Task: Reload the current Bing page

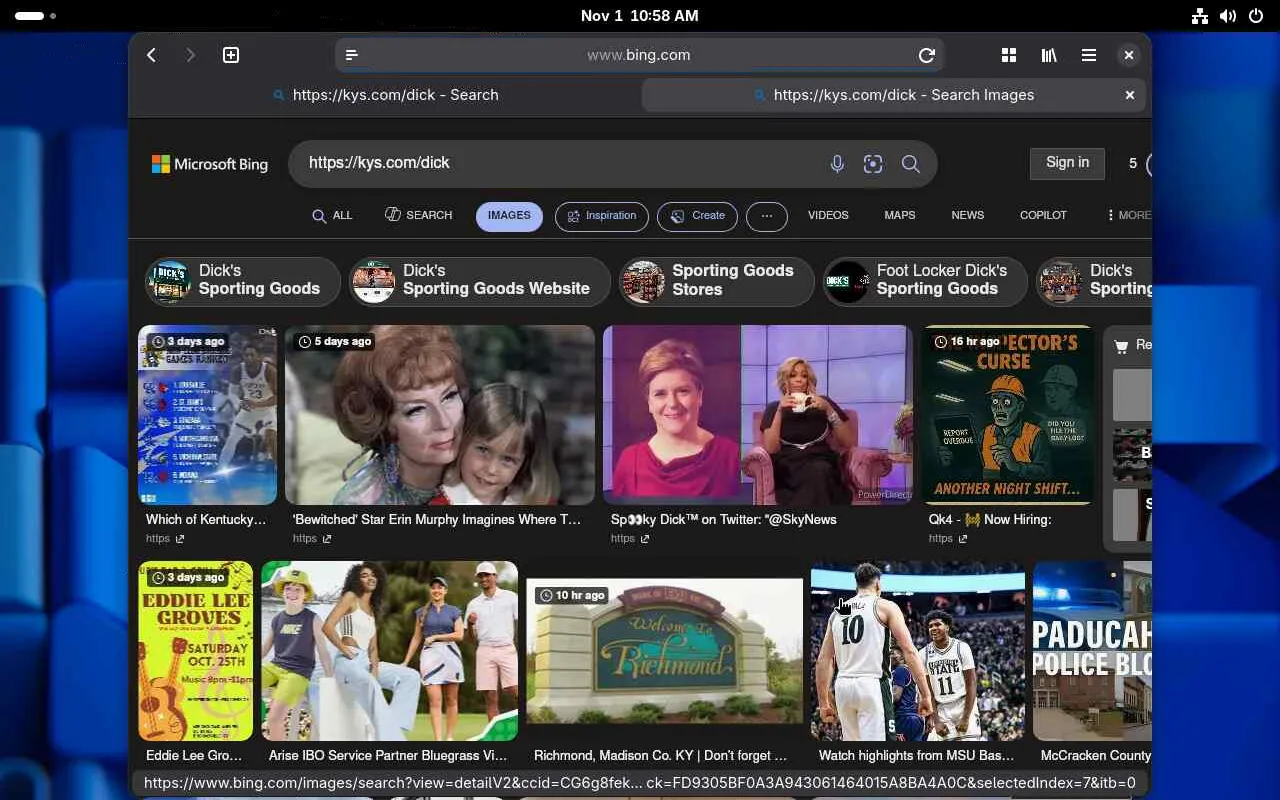Action: [x=927, y=55]
